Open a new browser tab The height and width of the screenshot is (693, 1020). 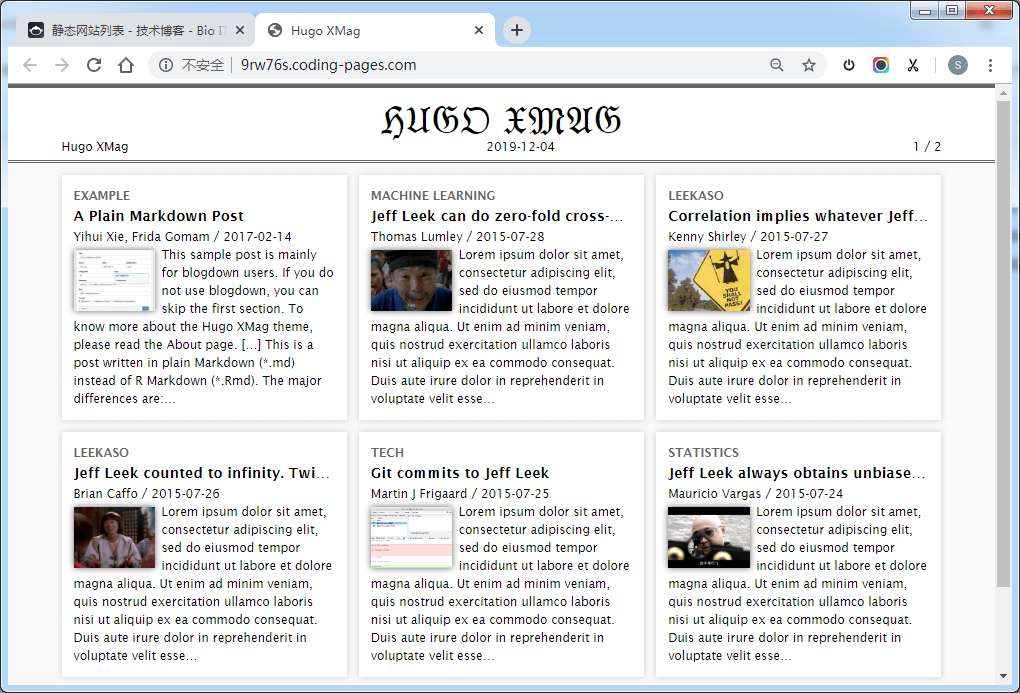point(517,30)
